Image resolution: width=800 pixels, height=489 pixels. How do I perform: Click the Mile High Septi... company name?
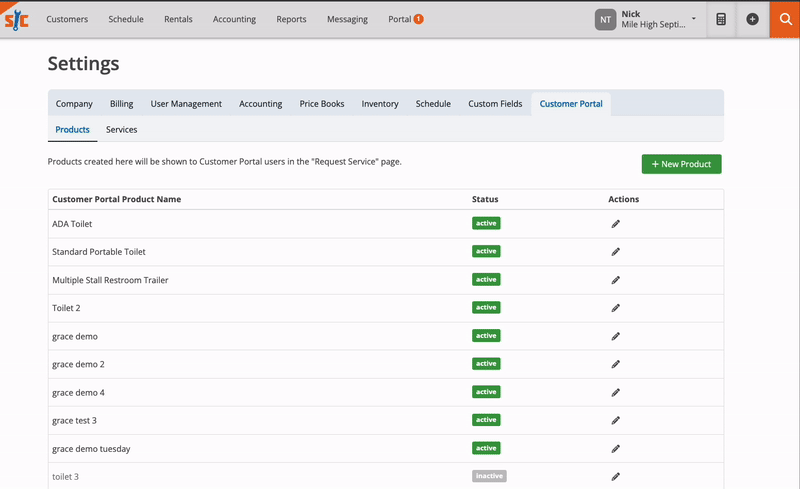coord(653,25)
